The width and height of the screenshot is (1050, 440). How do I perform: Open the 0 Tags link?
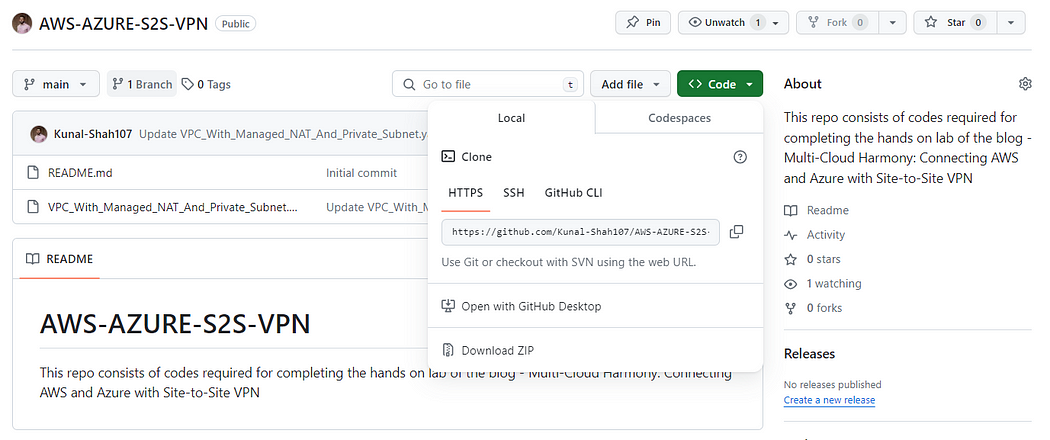206,84
